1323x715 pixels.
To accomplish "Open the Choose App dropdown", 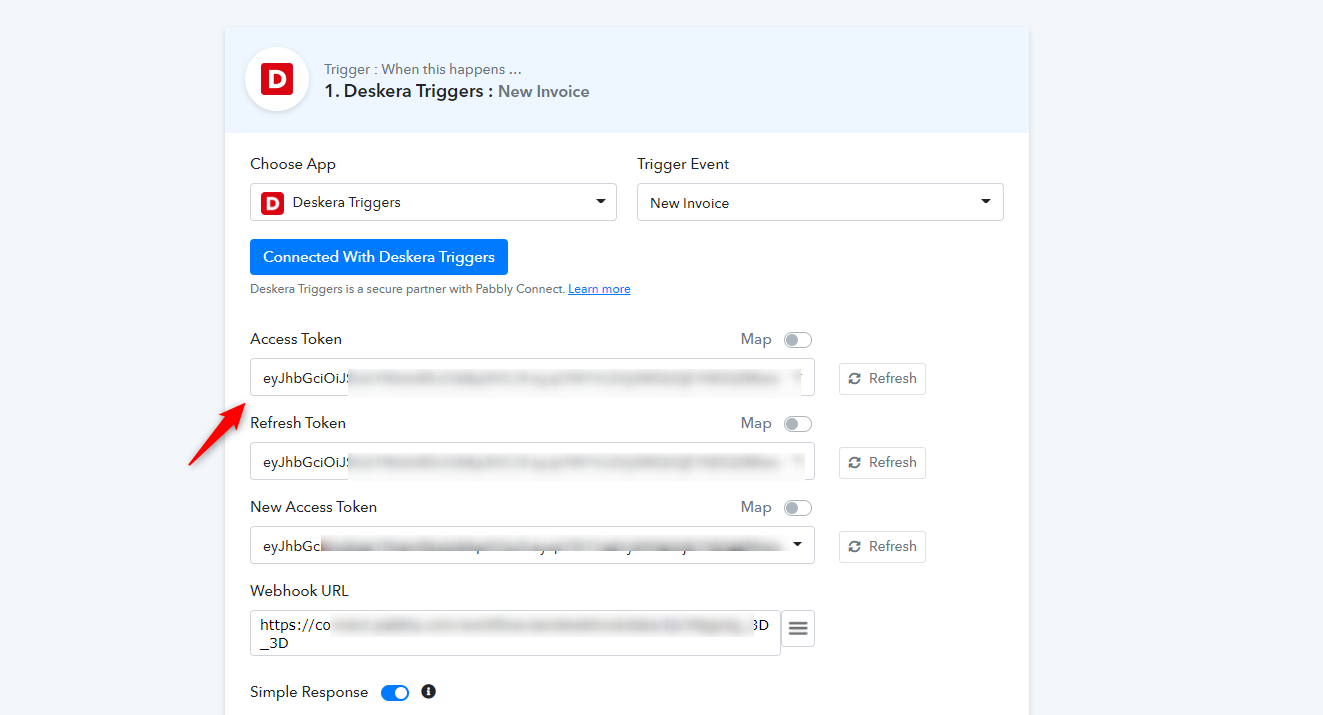I will [x=433, y=202].
